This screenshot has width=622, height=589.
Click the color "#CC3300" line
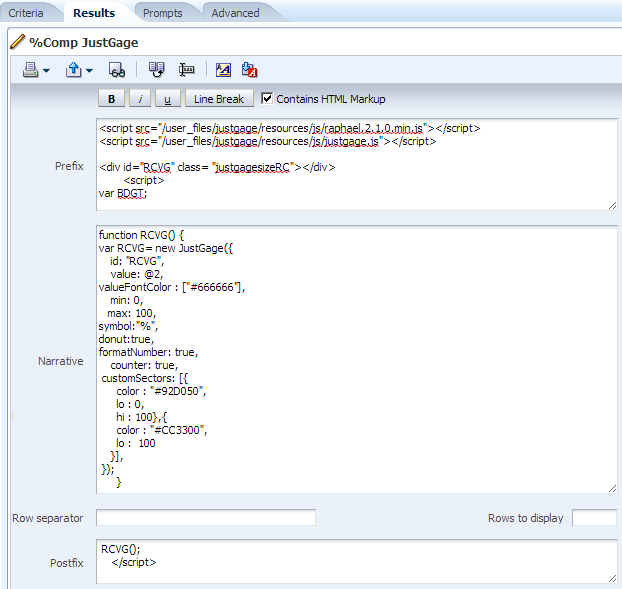(x=162, y=430)
